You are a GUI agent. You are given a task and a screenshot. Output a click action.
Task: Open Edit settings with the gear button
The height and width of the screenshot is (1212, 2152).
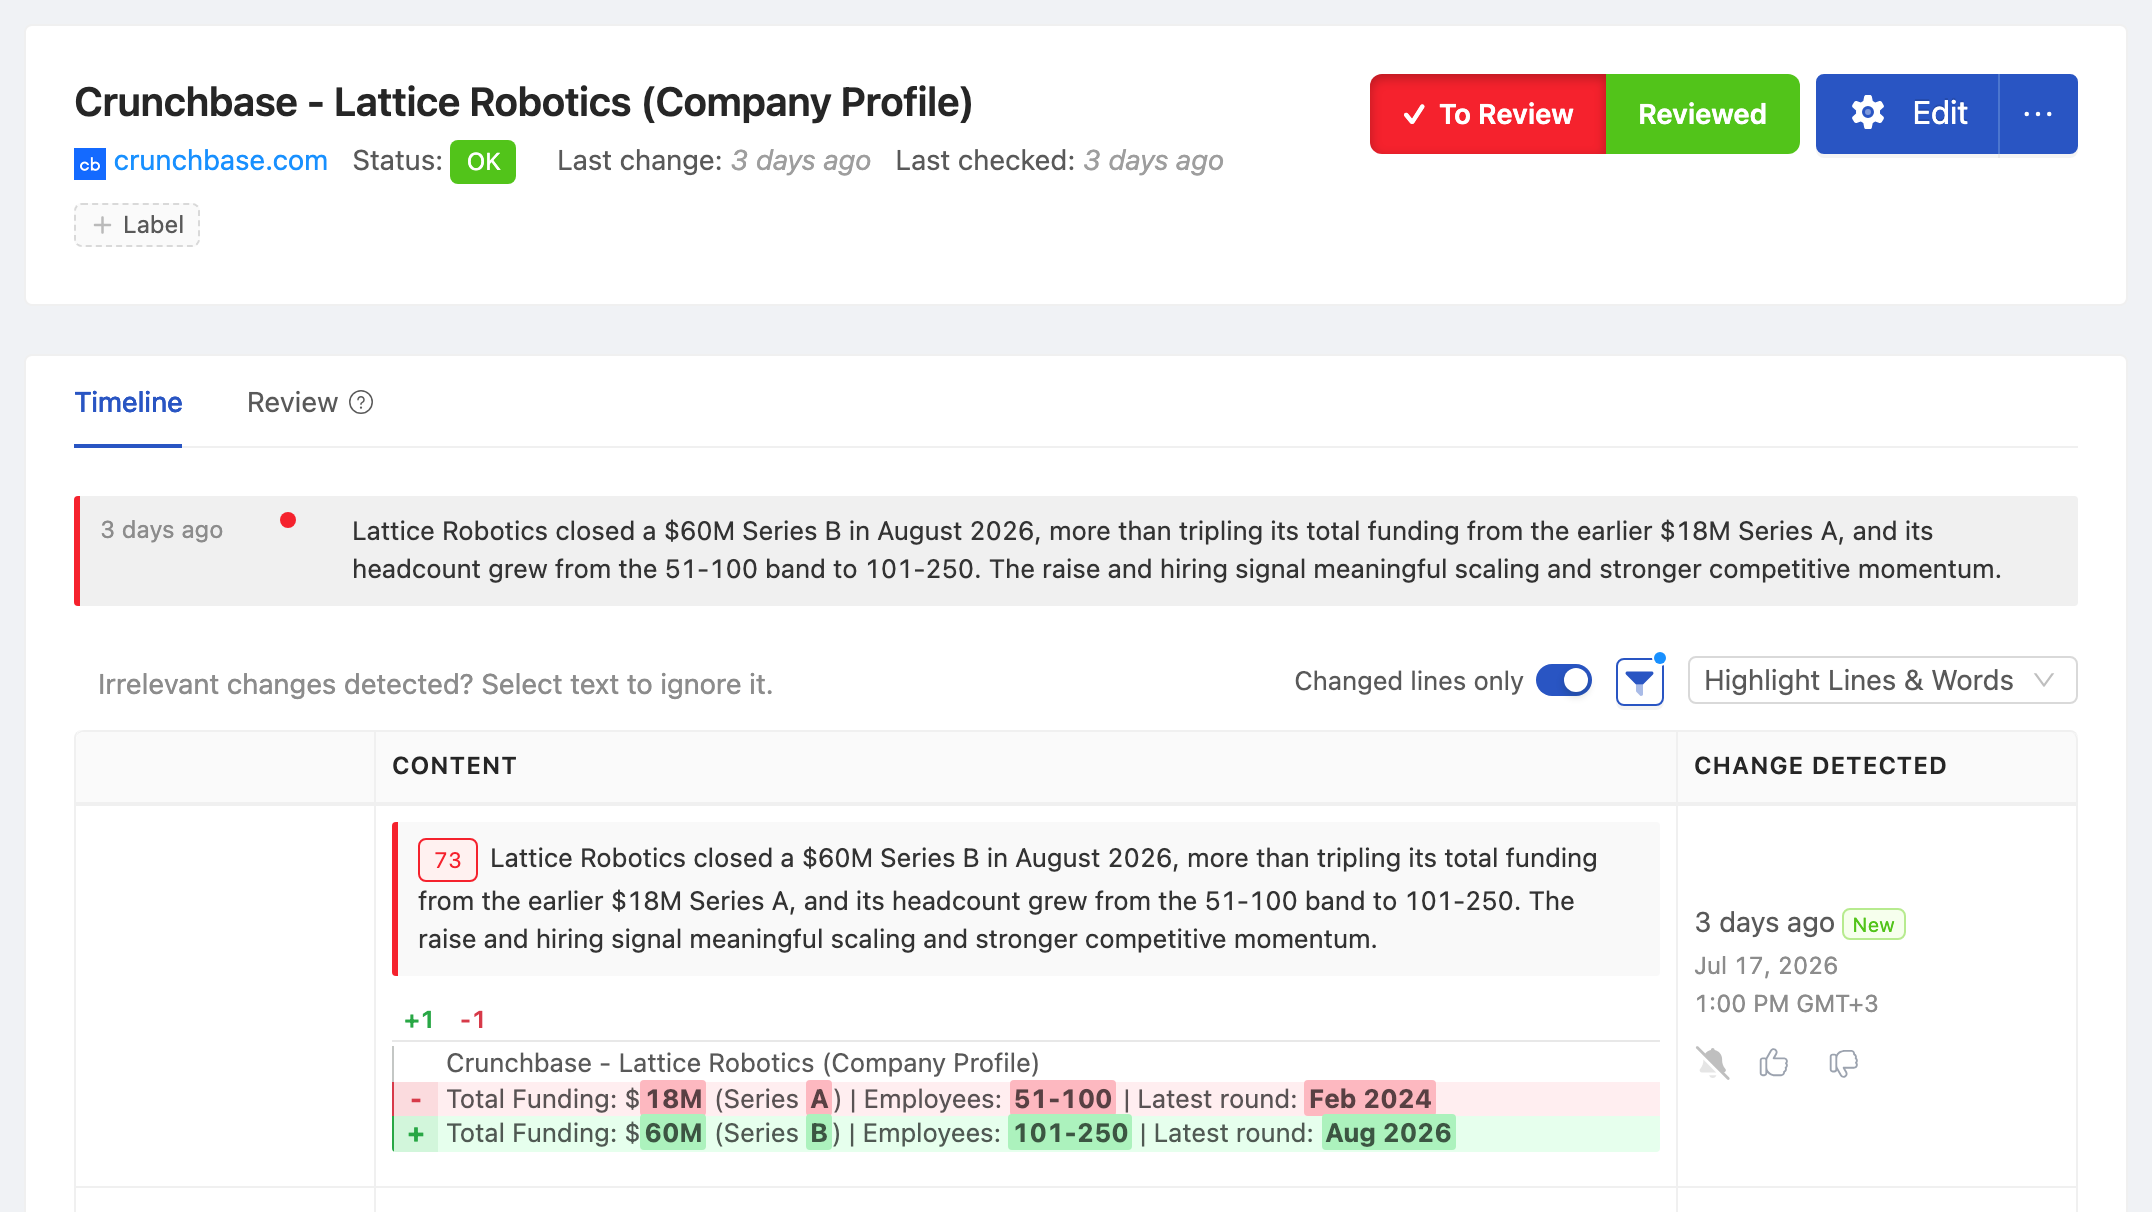pyautogui.click(x=1907, y=114)
